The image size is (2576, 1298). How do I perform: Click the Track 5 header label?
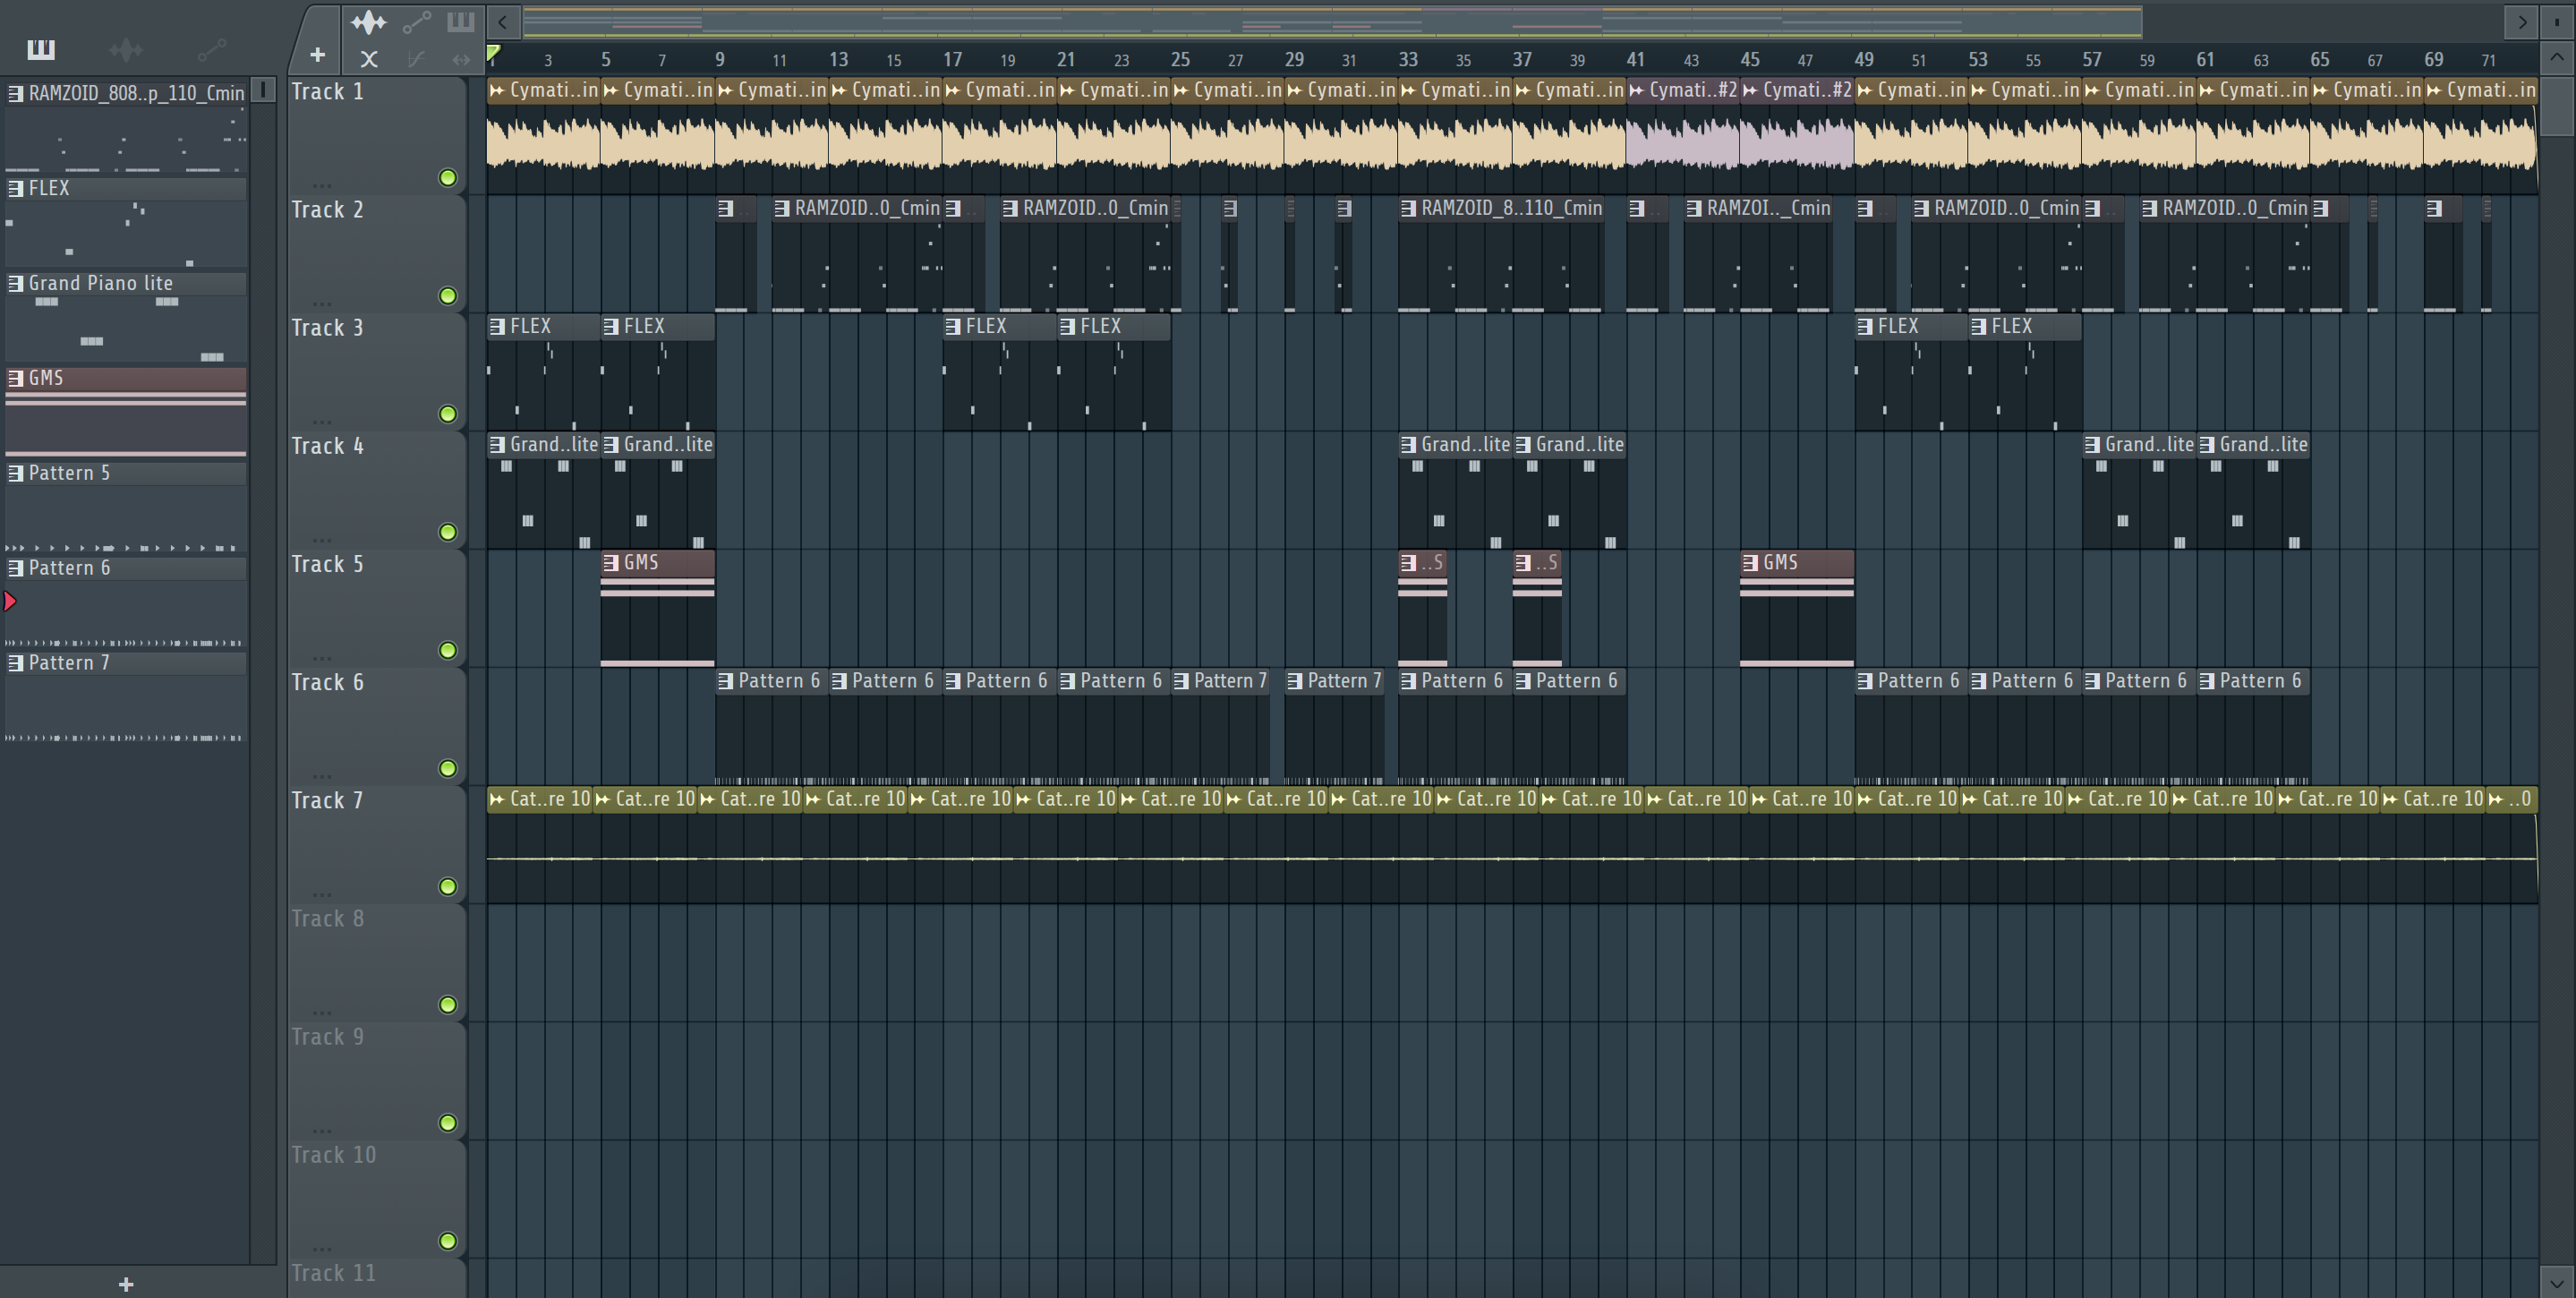click(x=327, y=564)
